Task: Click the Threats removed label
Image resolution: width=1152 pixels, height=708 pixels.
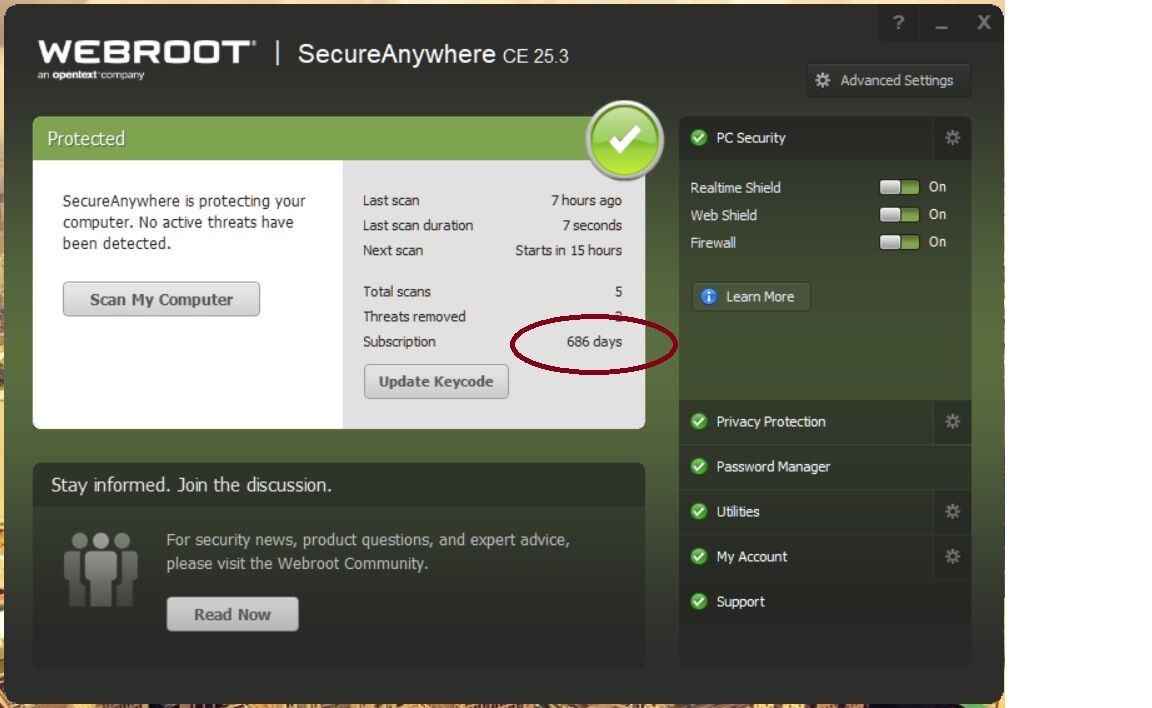Action: point(414,317)
